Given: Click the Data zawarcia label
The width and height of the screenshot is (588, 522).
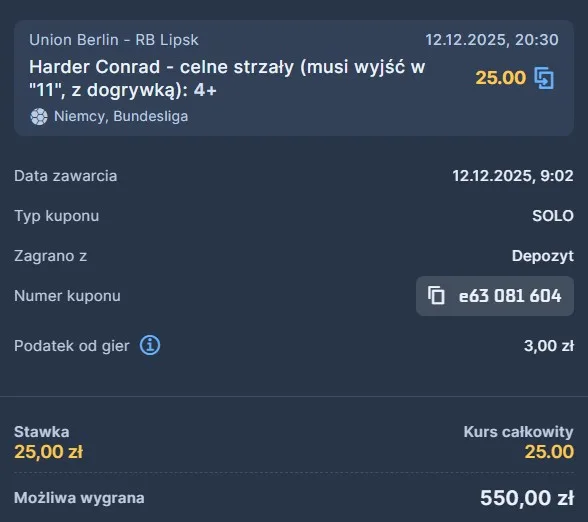Looking at the screenshot, I should click(x=66, y=176).
